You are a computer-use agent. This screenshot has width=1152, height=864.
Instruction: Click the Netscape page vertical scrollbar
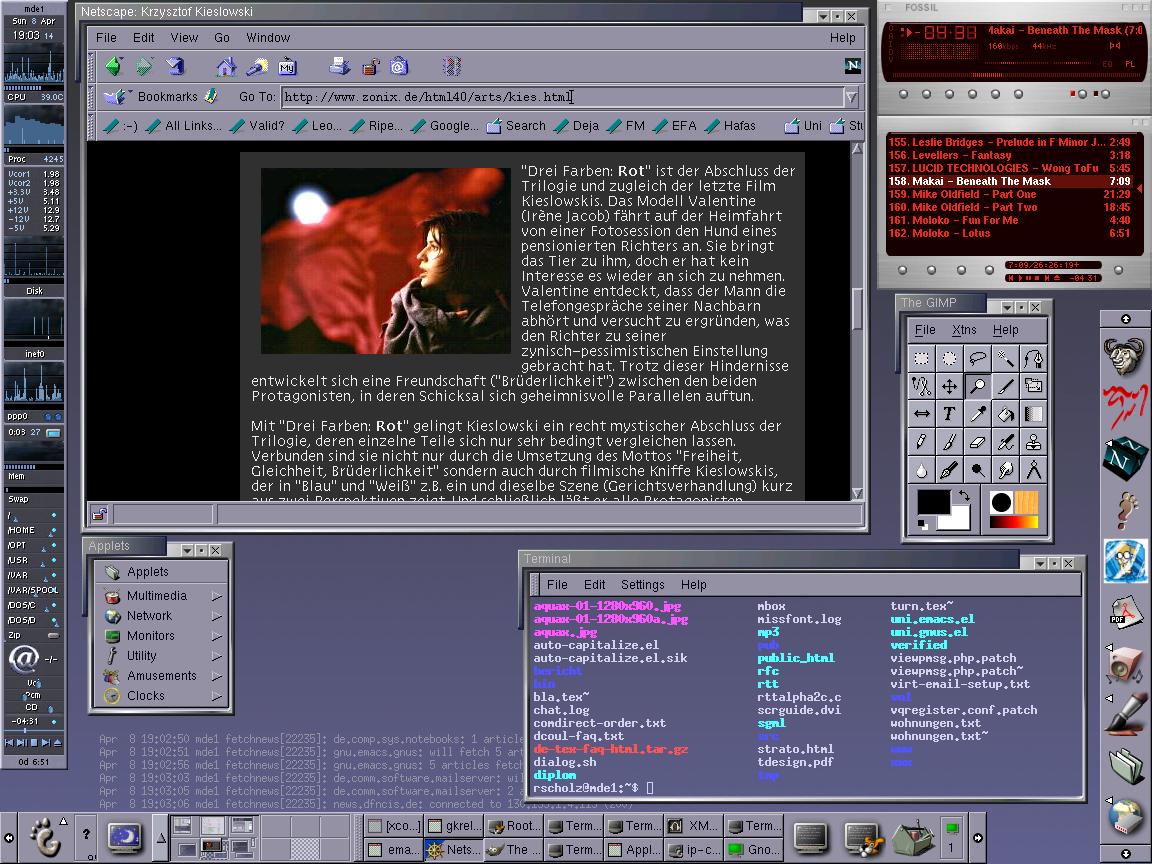(x=857, y=320)
